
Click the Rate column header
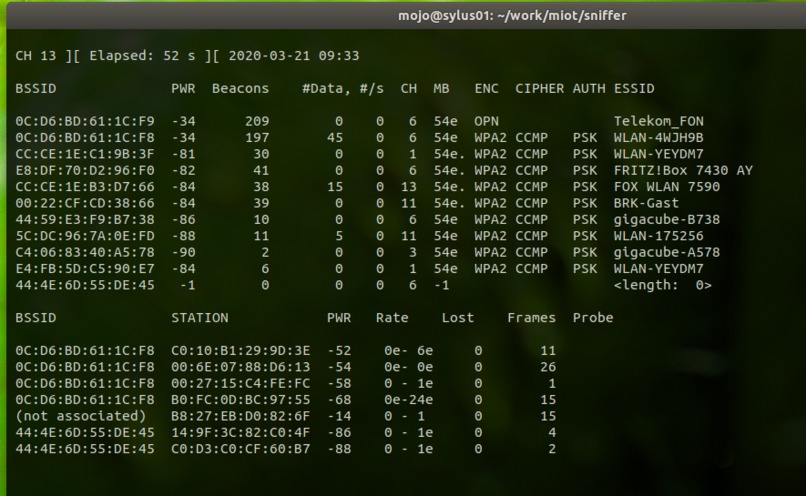[x=392, y=318]
